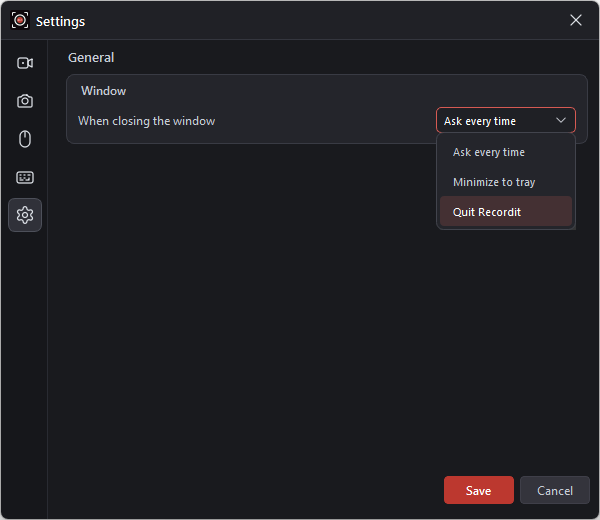Click the 'When closing the window' label

(x=147, y=121)
